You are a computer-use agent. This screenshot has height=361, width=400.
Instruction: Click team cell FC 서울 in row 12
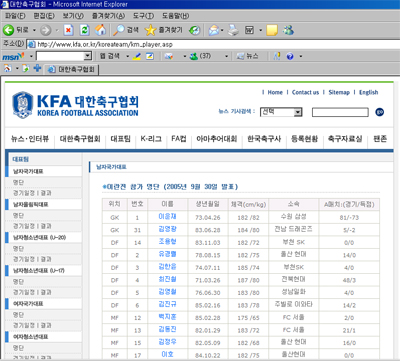pos(293,317)
